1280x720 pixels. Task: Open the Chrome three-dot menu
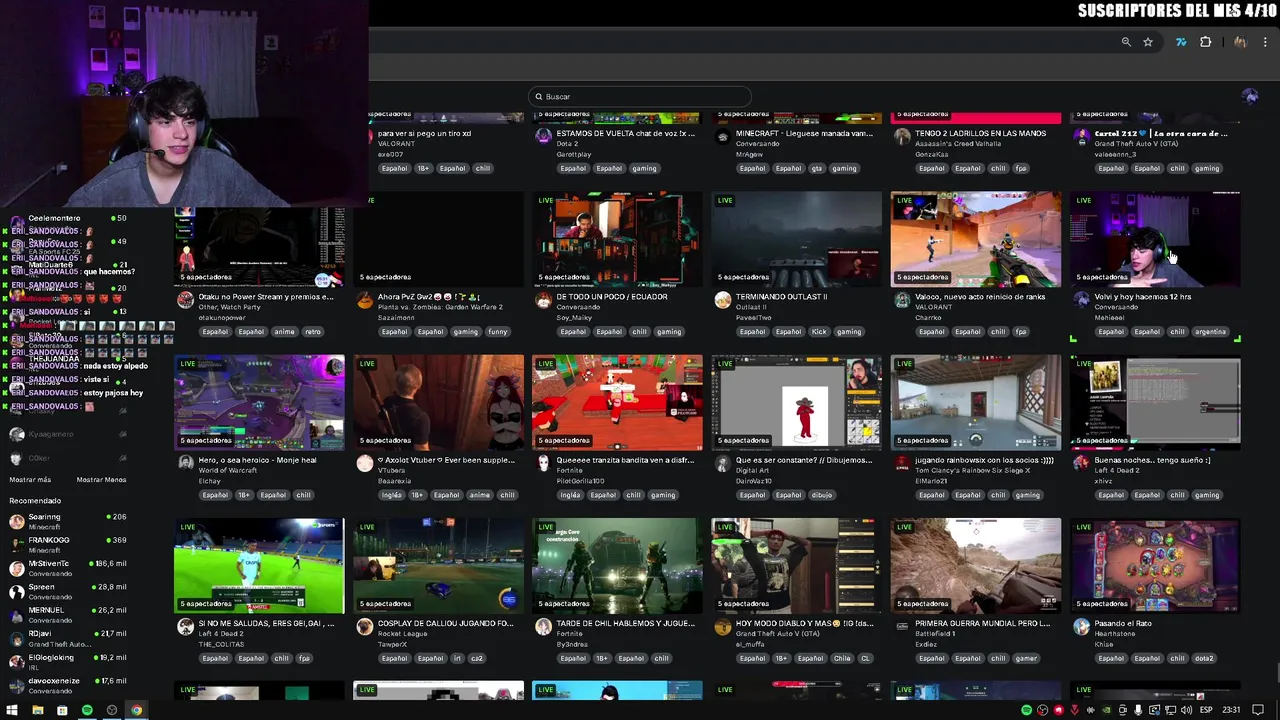[x=1266, y=42]
